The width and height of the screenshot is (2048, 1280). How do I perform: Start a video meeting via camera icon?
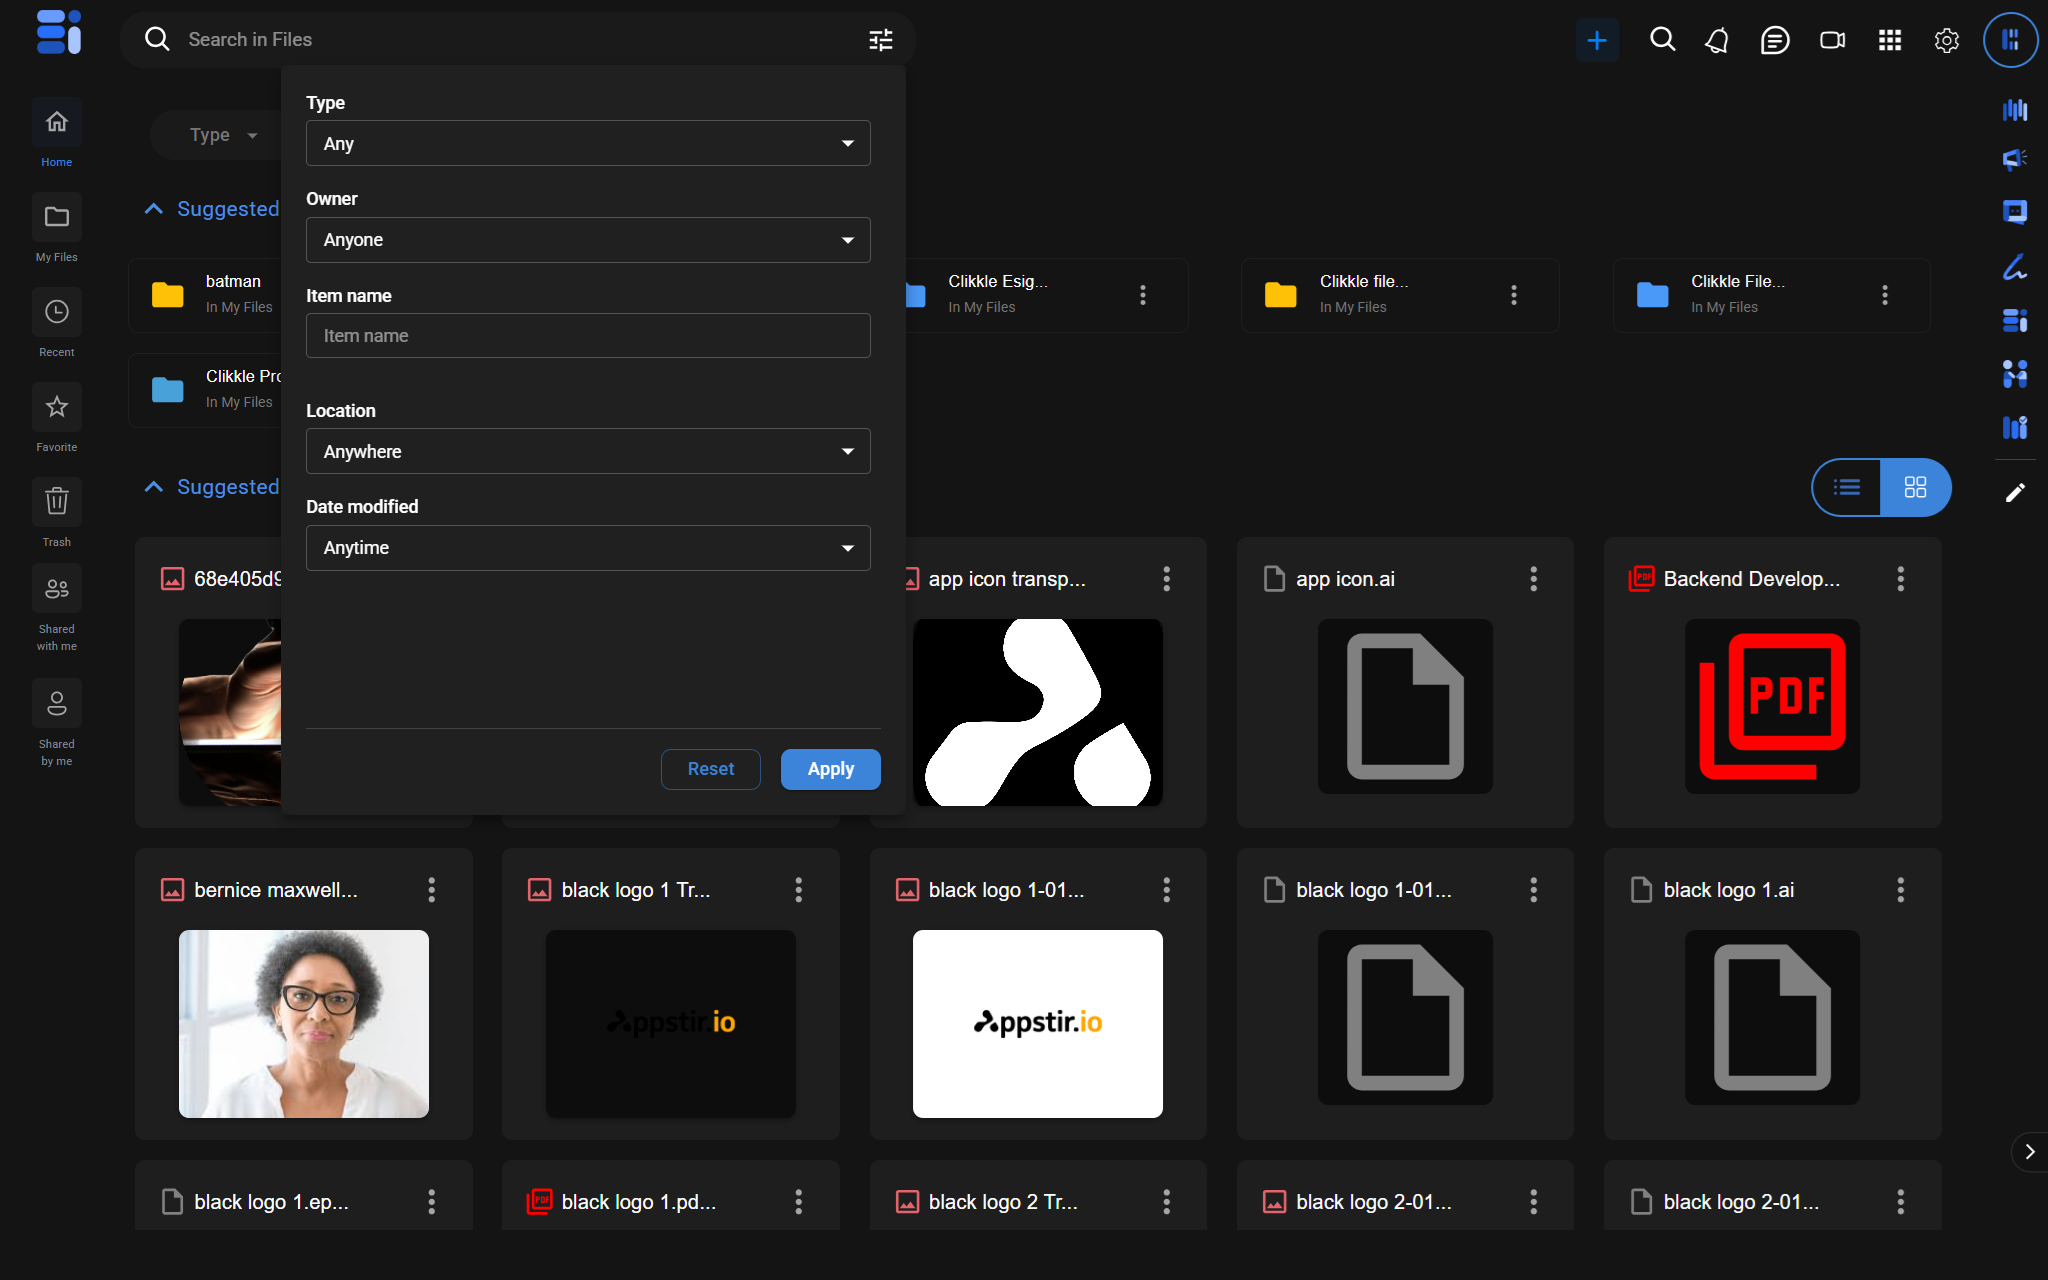(1832, 40)
